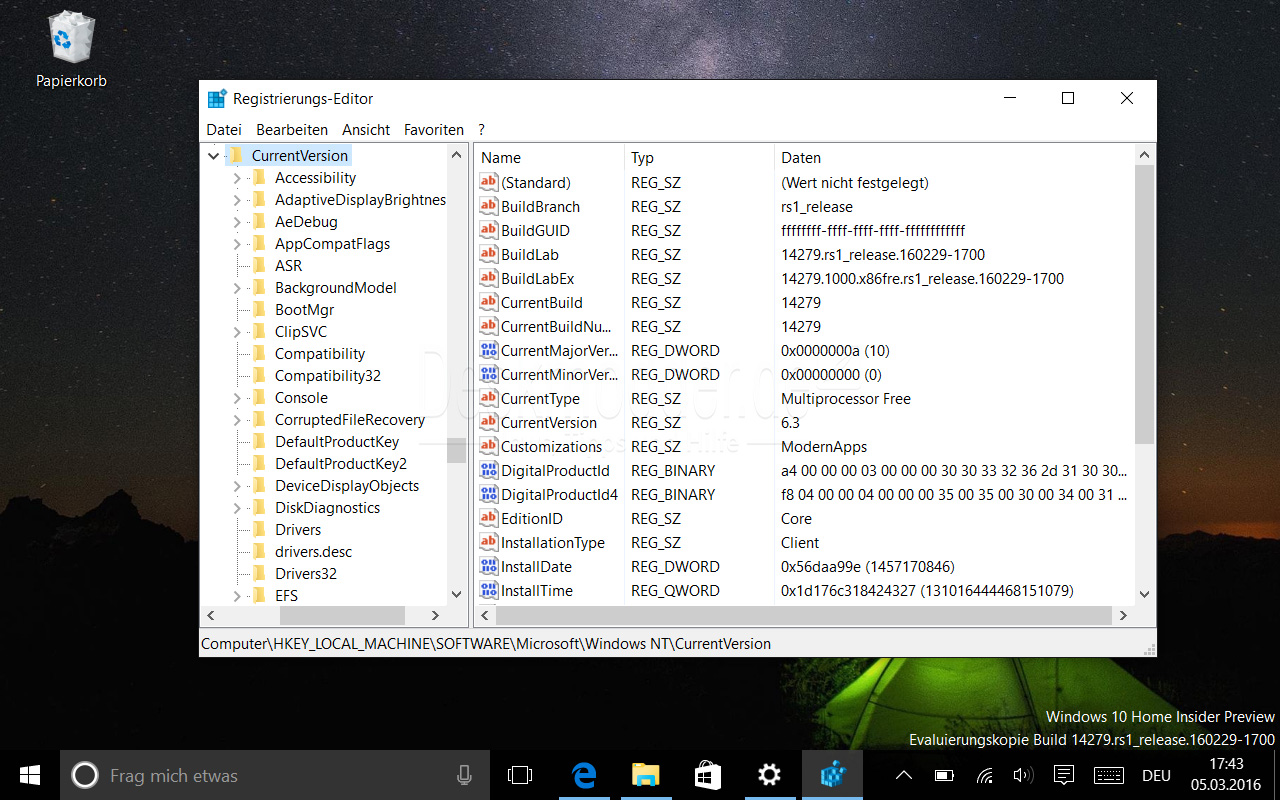Image resolution: width=1280 pixels, height=800 pixels.
Task: Click the Accessibility folder icon
Action: (x=259, y=177)
